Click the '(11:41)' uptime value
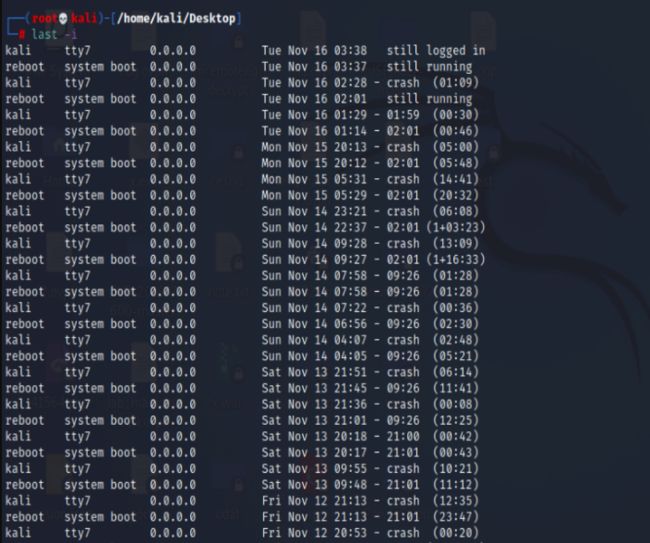This screenshot has height=543, width=650. pos(456,389)
